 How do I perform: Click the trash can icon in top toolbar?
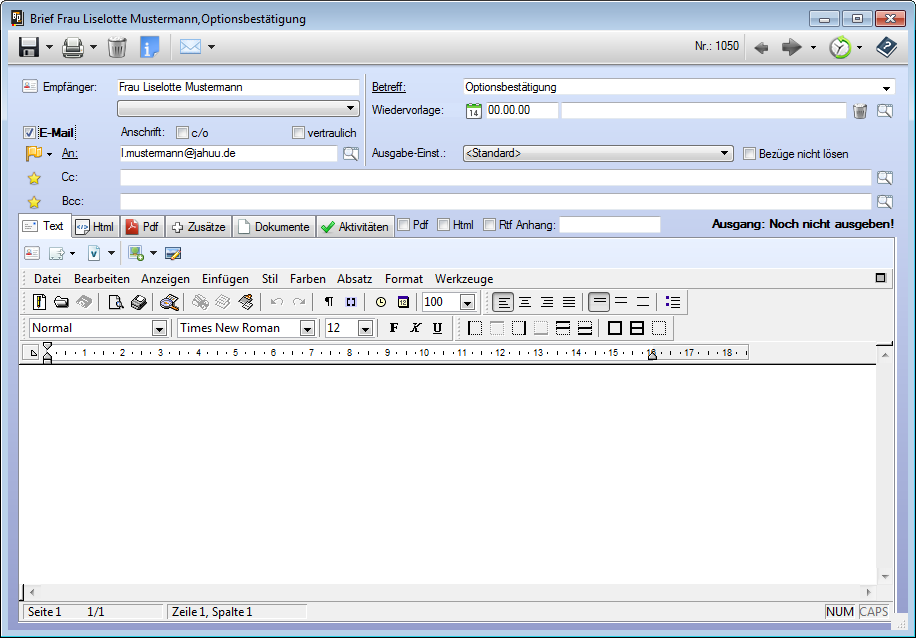(x=117, y=46)
